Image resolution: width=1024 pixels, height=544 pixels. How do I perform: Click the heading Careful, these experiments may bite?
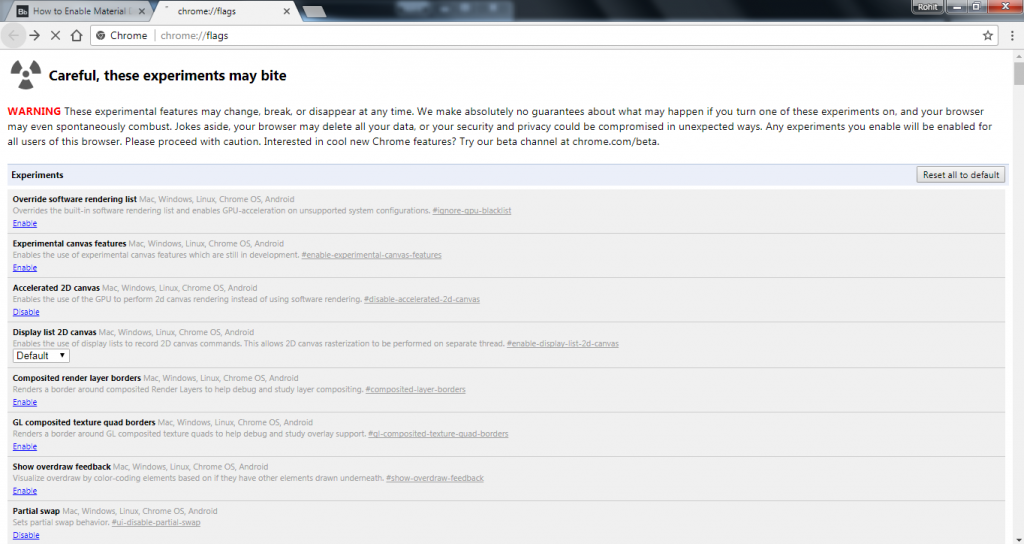(x=168, y=76)
